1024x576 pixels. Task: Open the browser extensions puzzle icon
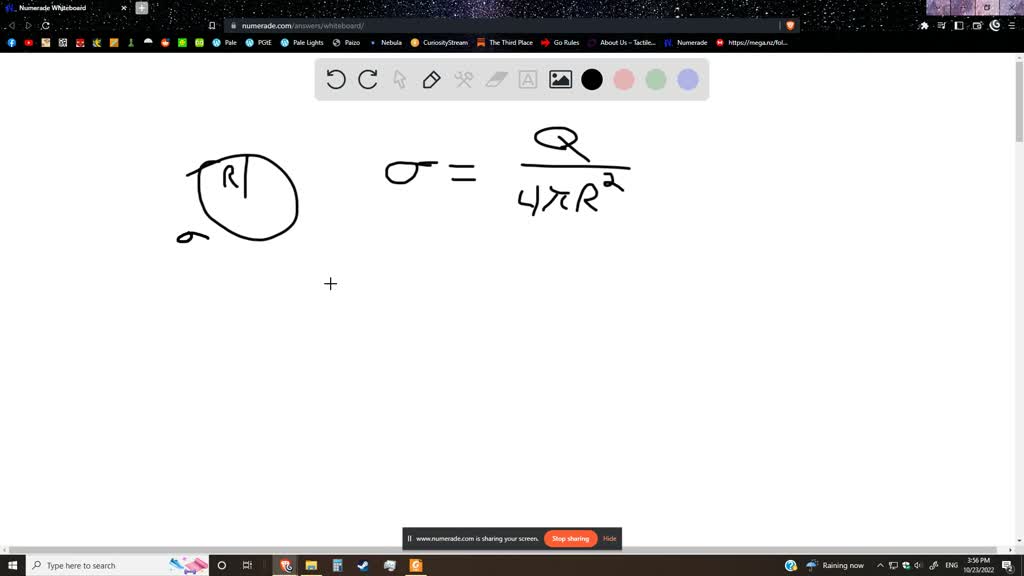click(924, 25)
